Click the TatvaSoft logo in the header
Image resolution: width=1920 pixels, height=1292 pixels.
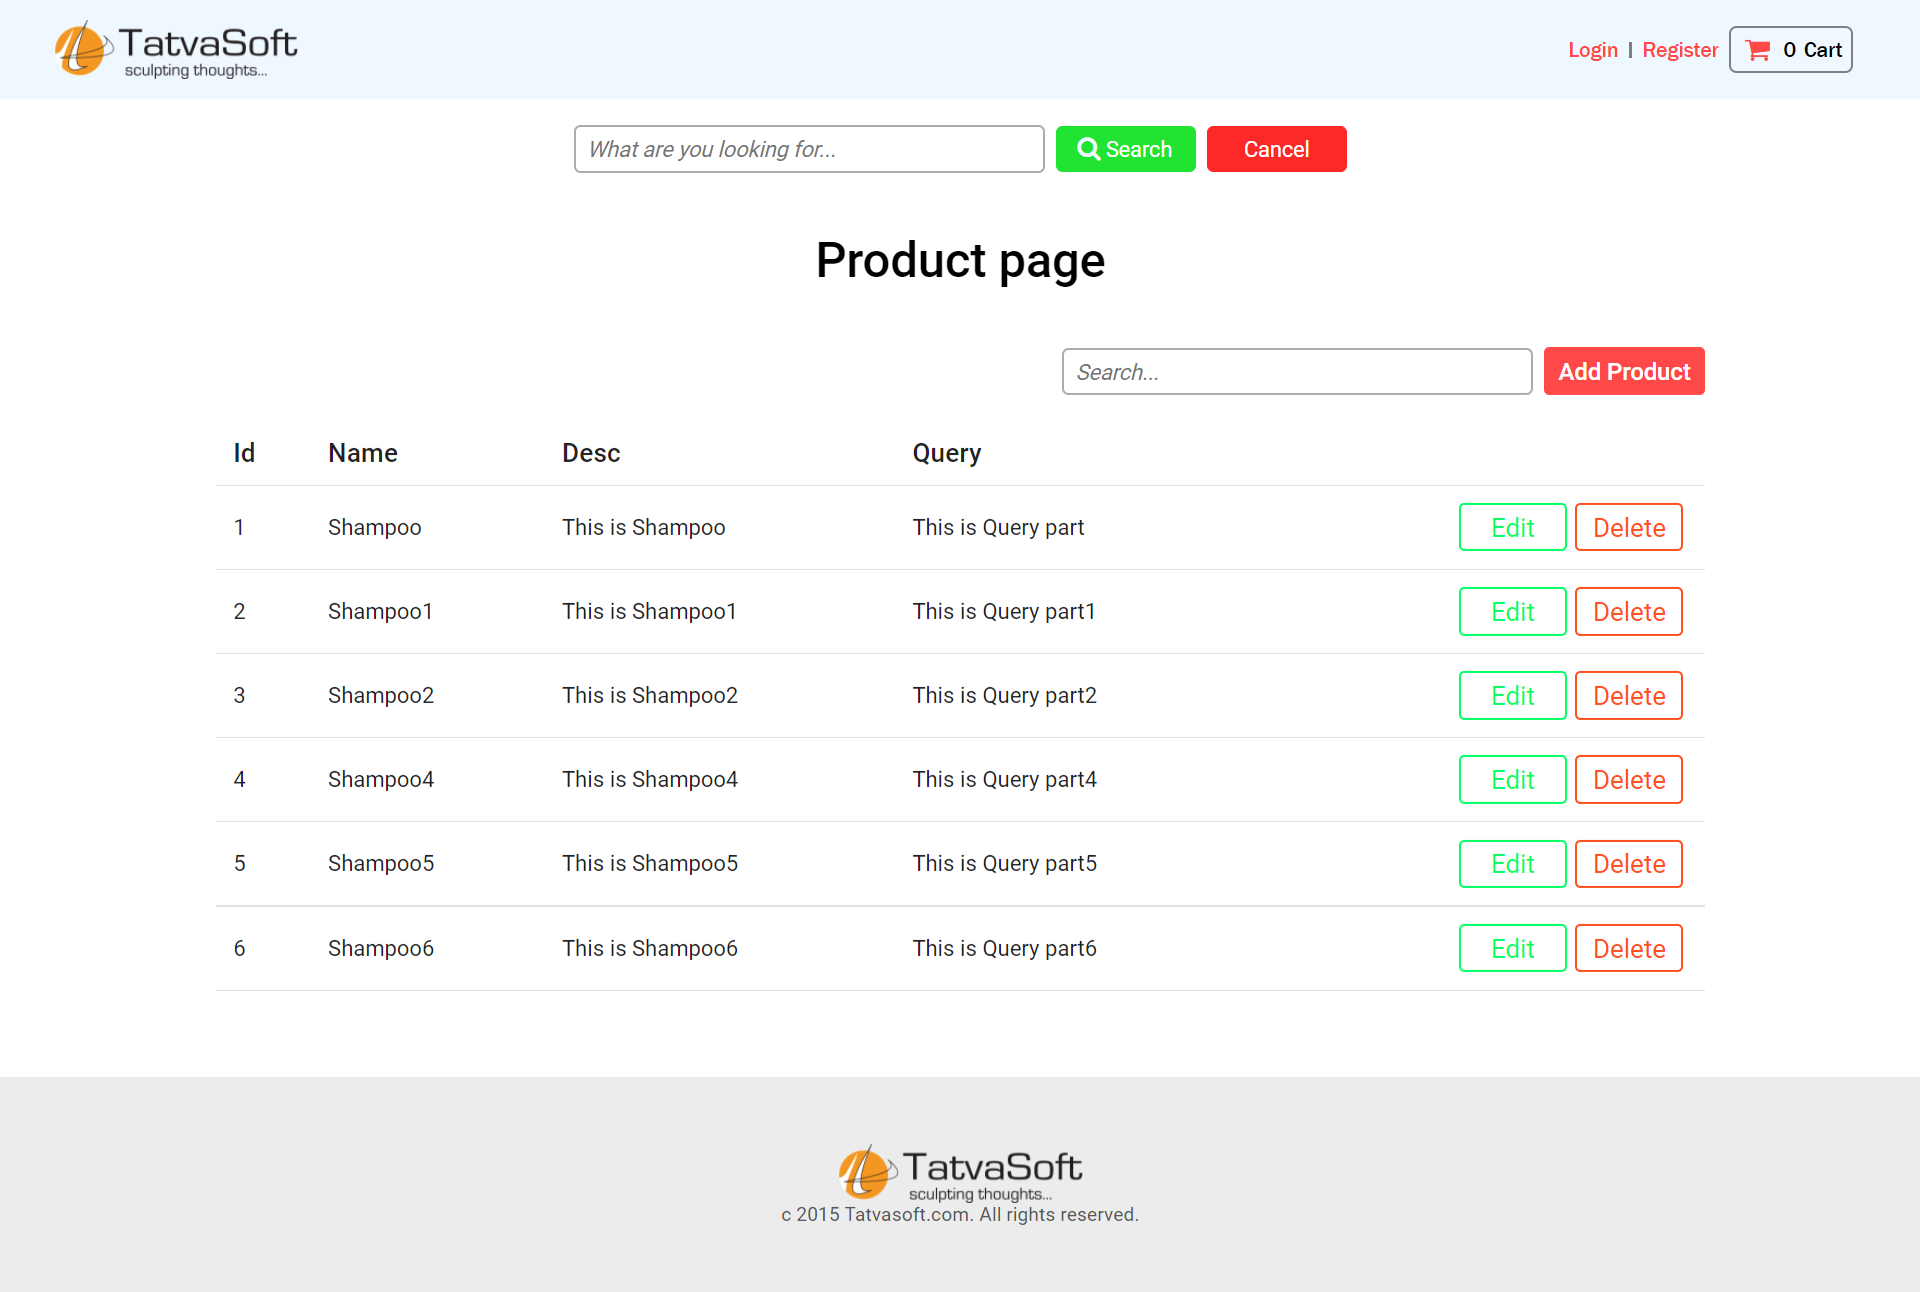pyautogui.click(x=175, y=47)
